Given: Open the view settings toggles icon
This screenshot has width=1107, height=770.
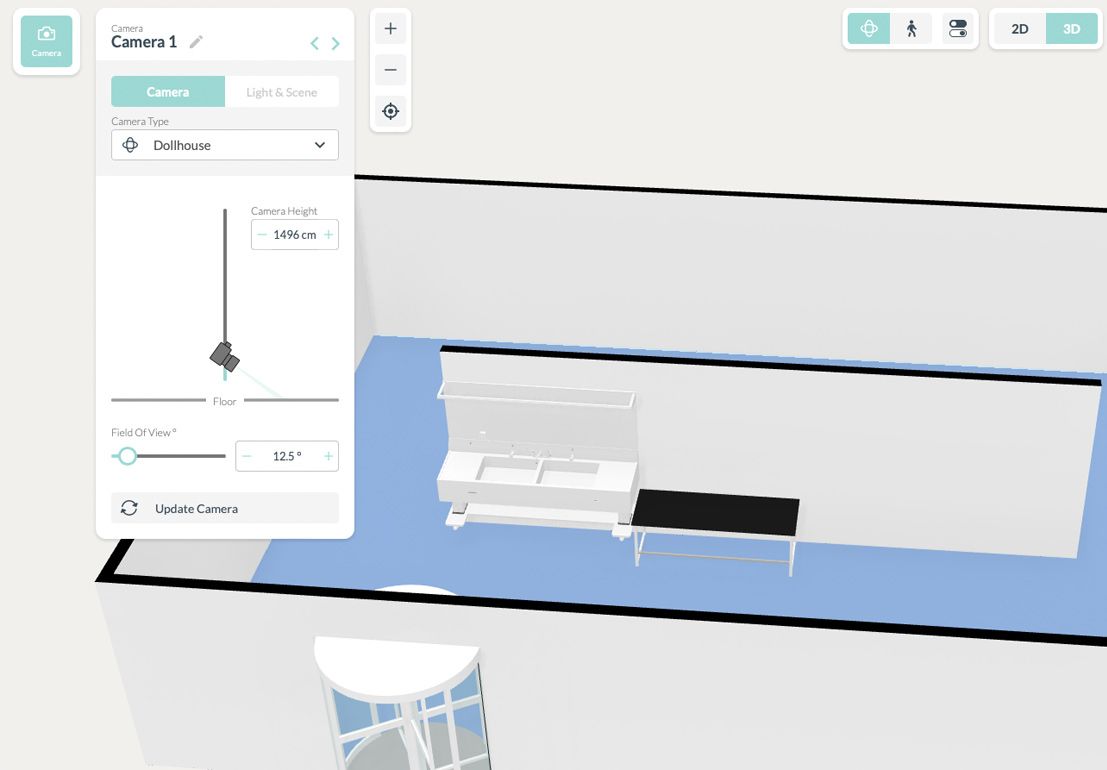Looking at the screenshot, I should point(957,29).
